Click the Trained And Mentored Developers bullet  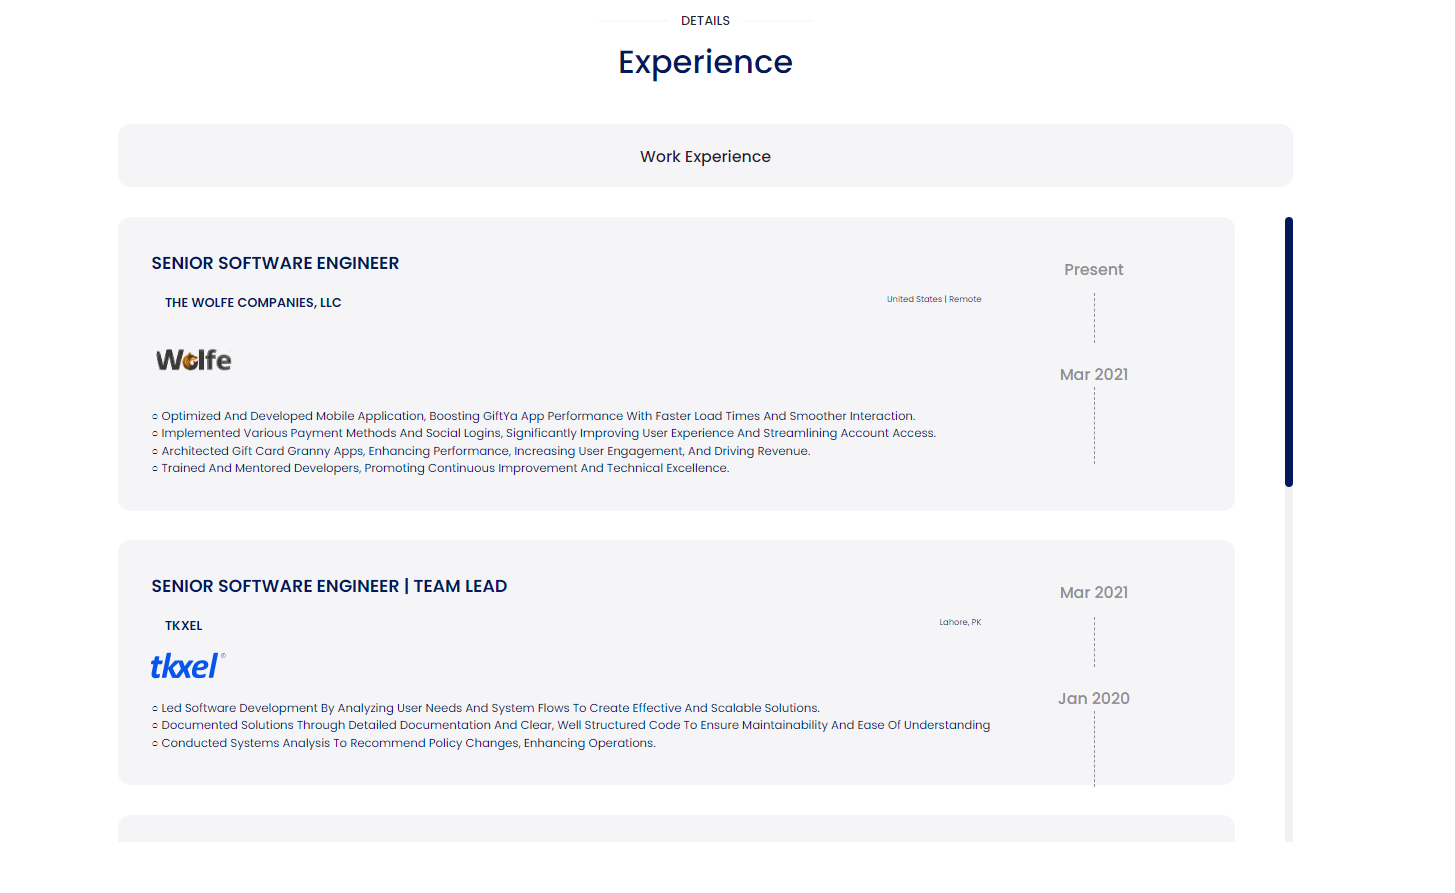point(441,468)
